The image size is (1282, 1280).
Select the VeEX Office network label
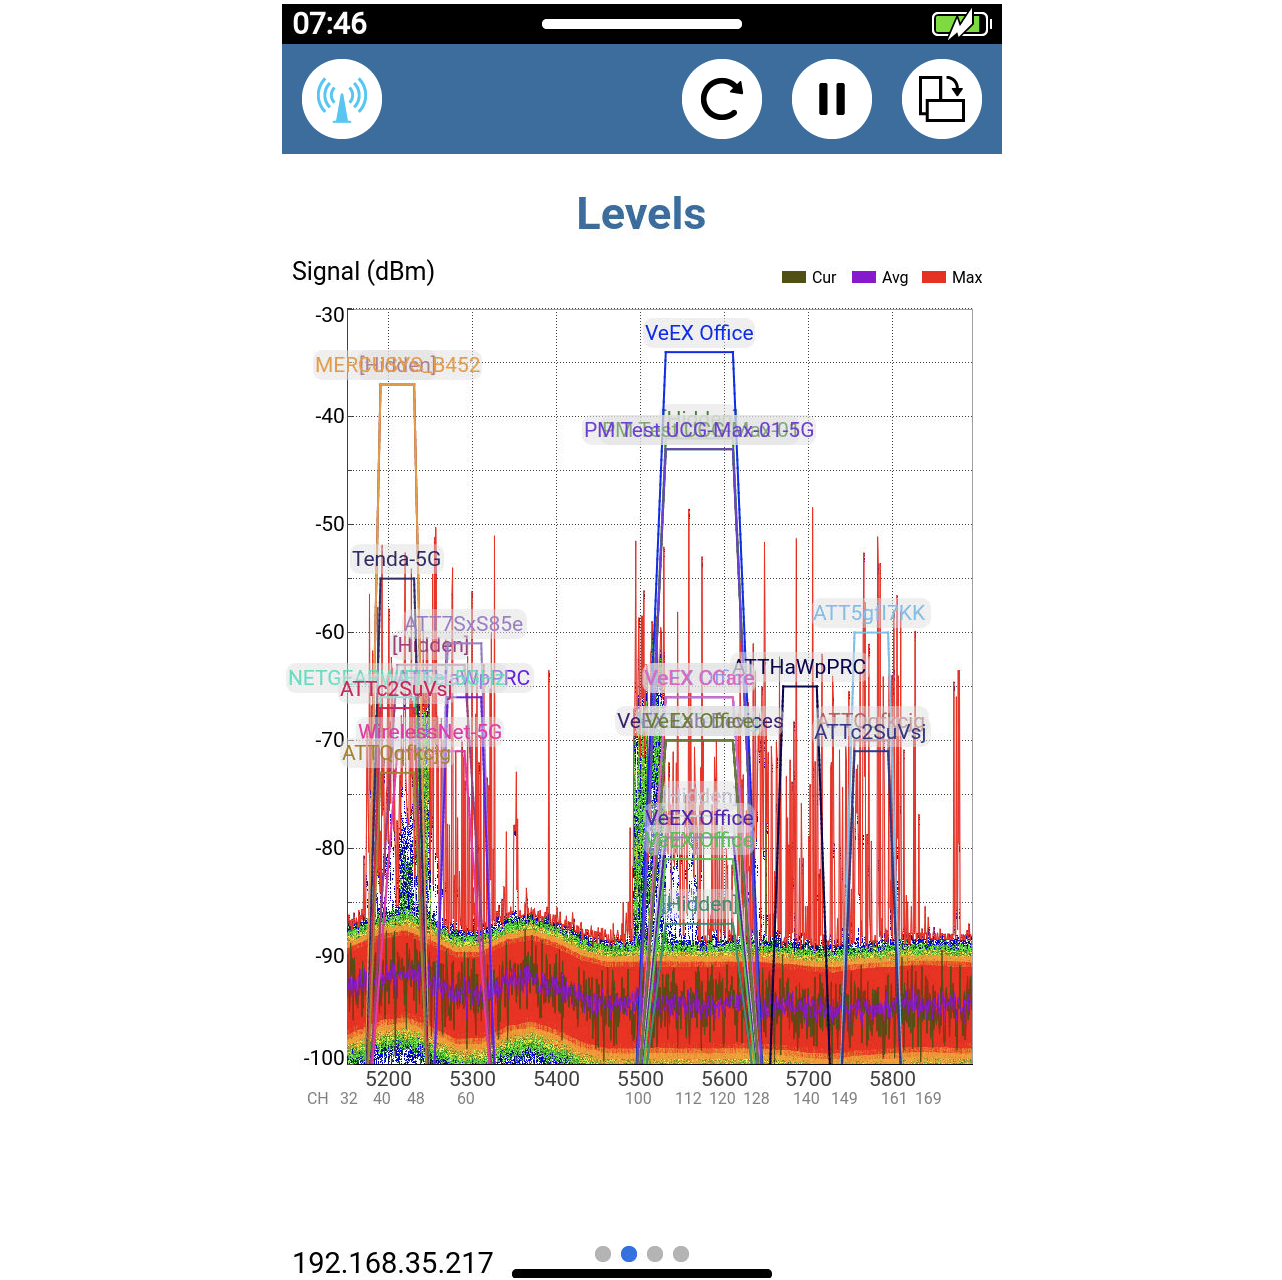(x=700, y=333)
